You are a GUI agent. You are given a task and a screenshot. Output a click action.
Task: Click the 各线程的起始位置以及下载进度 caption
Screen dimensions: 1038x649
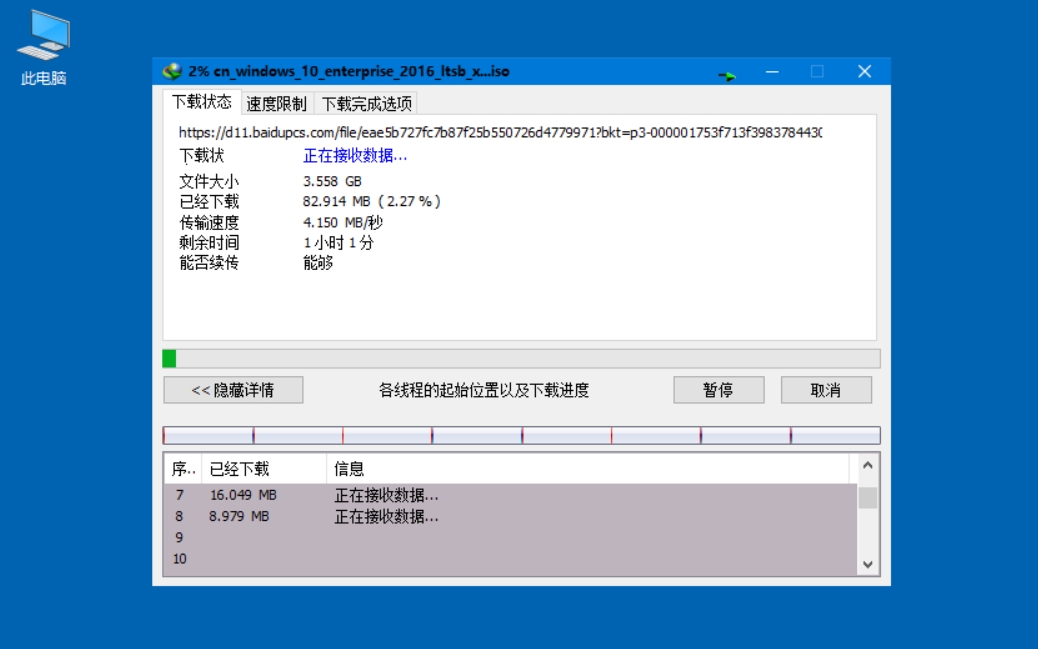click(484, 390)
